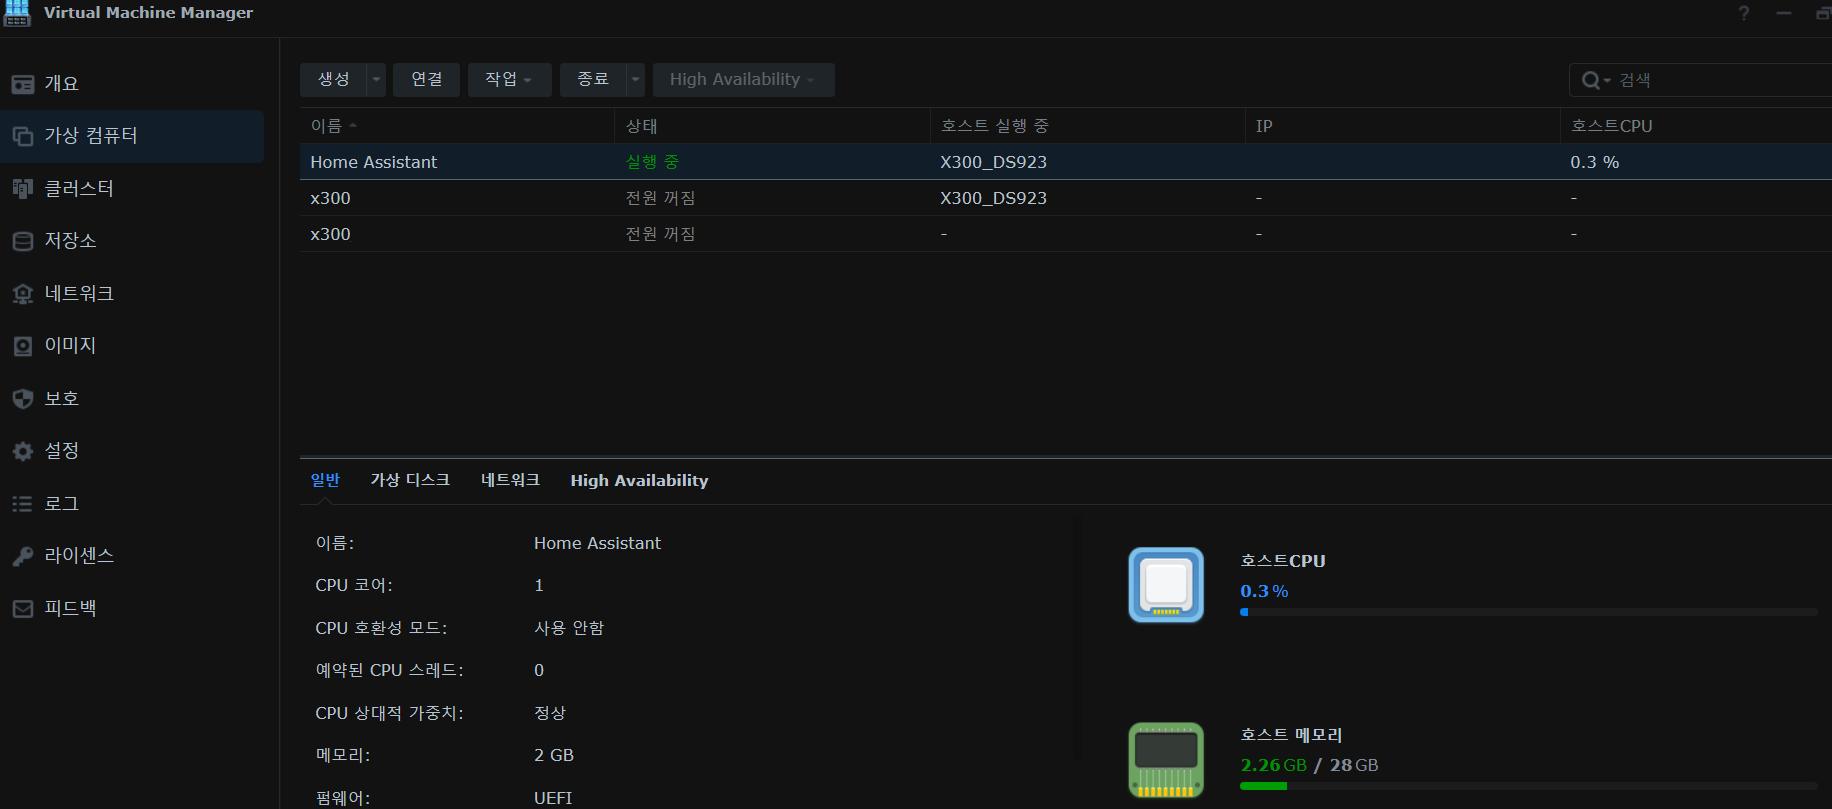Viewport: 1832px width, 809px height.
Task: Switch to the High Availability details tab
Action: point(639,481)
